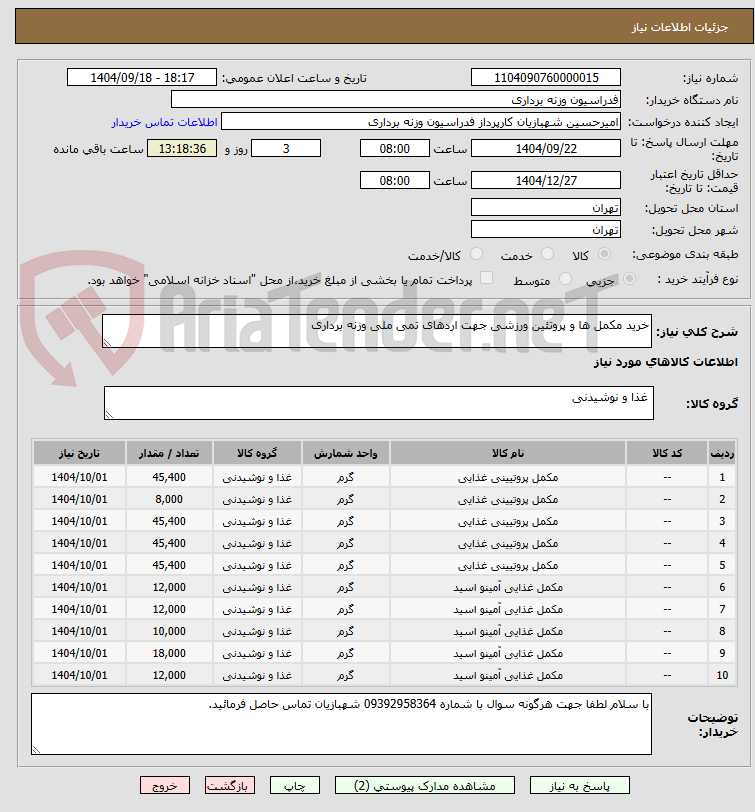Click the نام کالا column header
755x812 pixels.
507,453
